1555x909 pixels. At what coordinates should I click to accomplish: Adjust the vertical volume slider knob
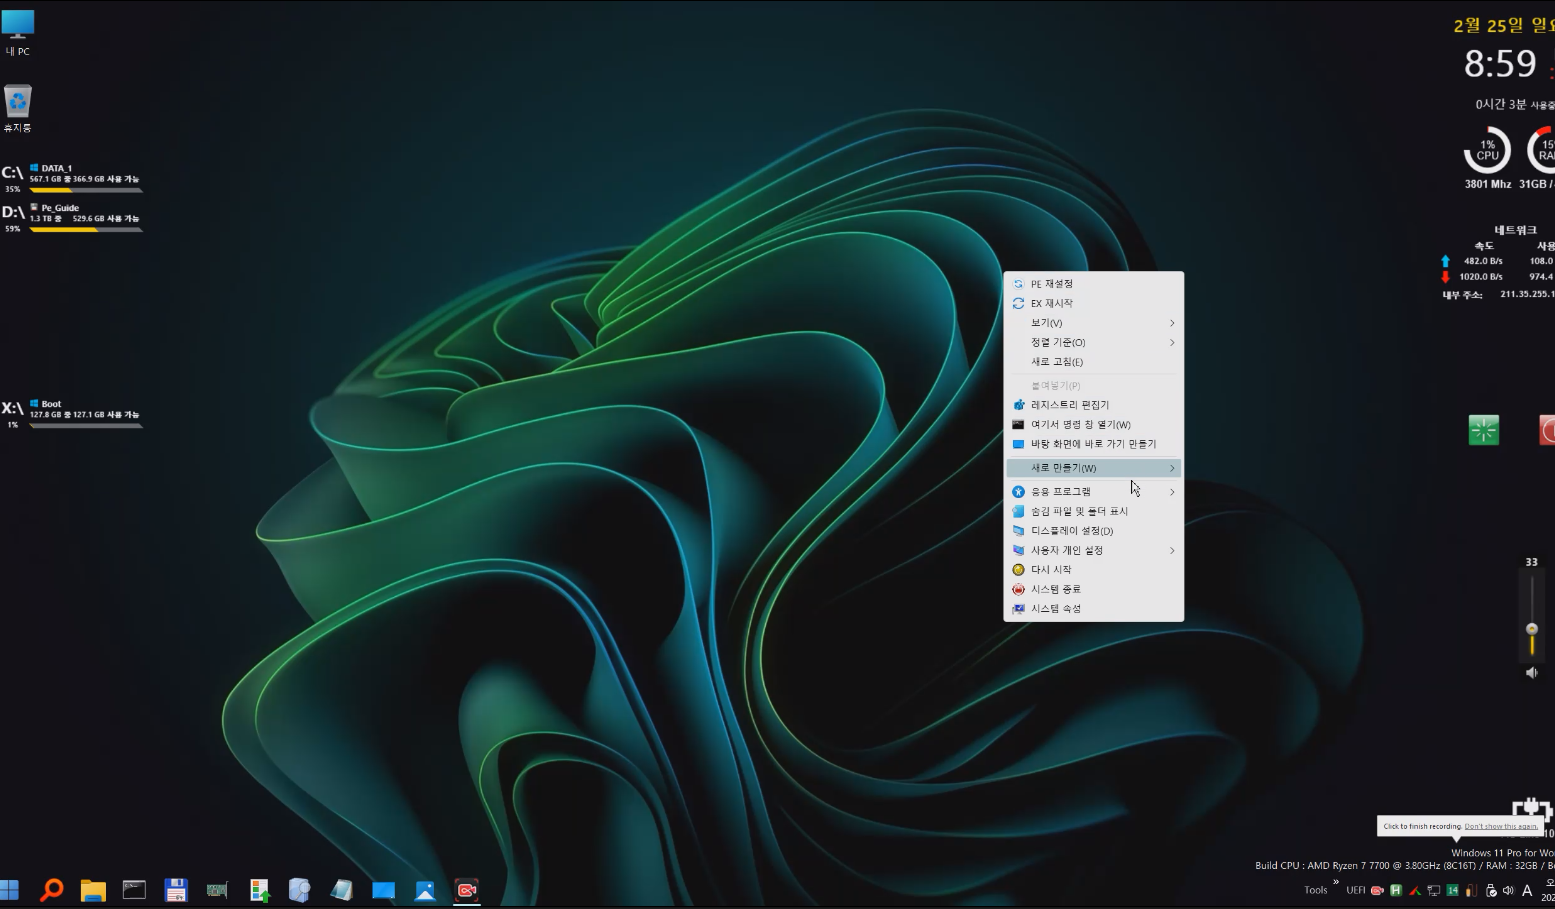pyautogui.click(x=1531, y=629)
